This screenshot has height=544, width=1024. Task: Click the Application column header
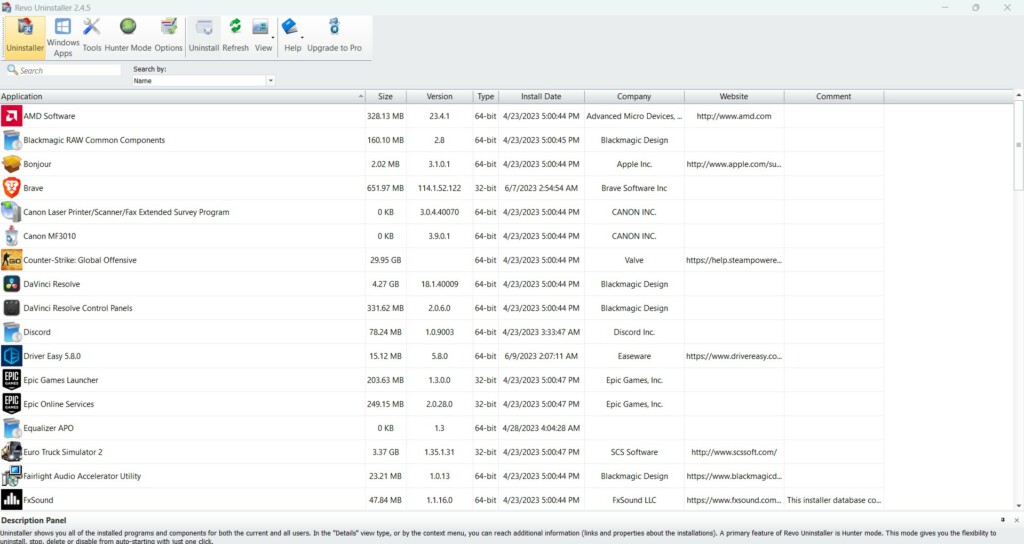(x=180, y=97)
